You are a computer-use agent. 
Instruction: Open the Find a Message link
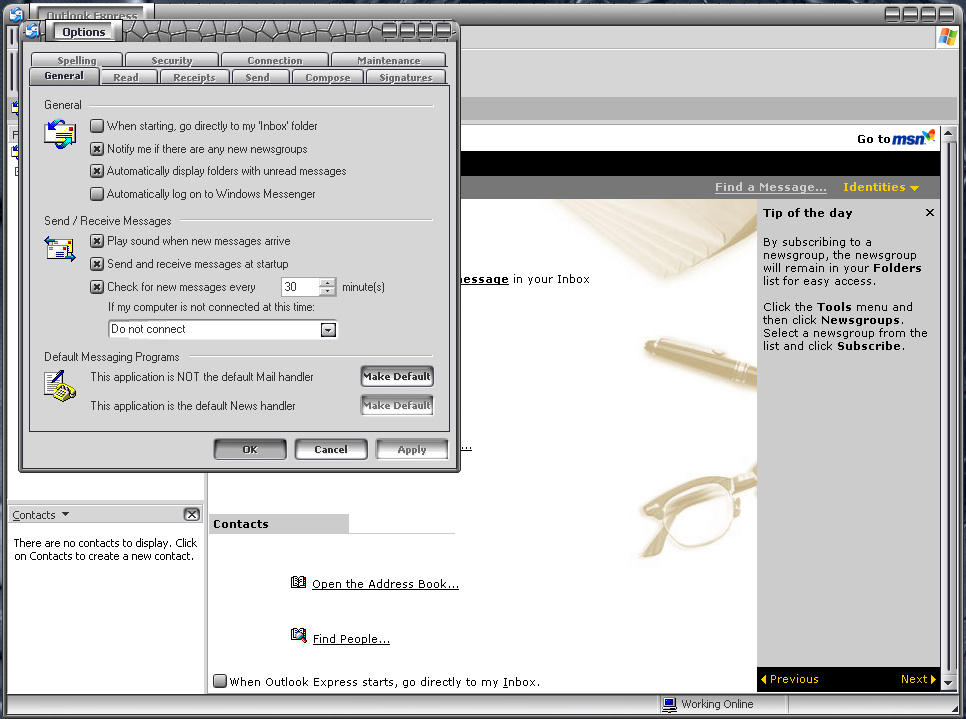771,187
